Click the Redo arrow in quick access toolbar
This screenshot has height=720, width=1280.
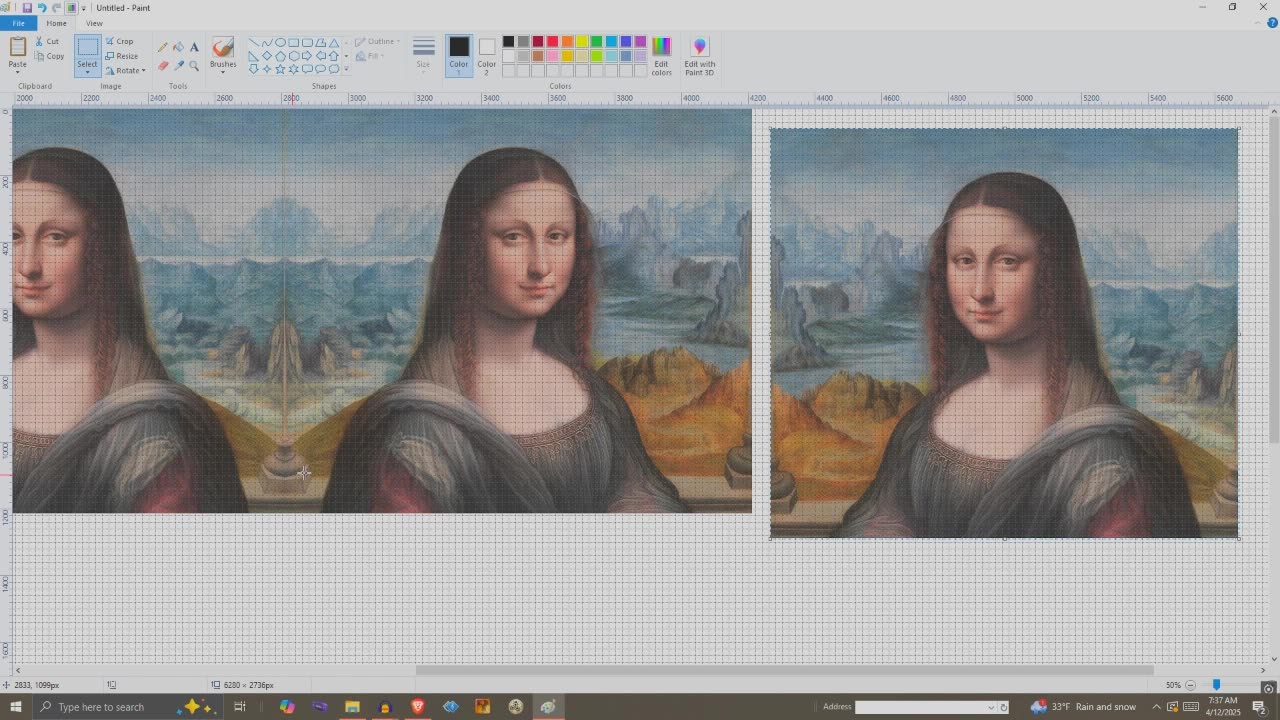click(x=57, y=7)
